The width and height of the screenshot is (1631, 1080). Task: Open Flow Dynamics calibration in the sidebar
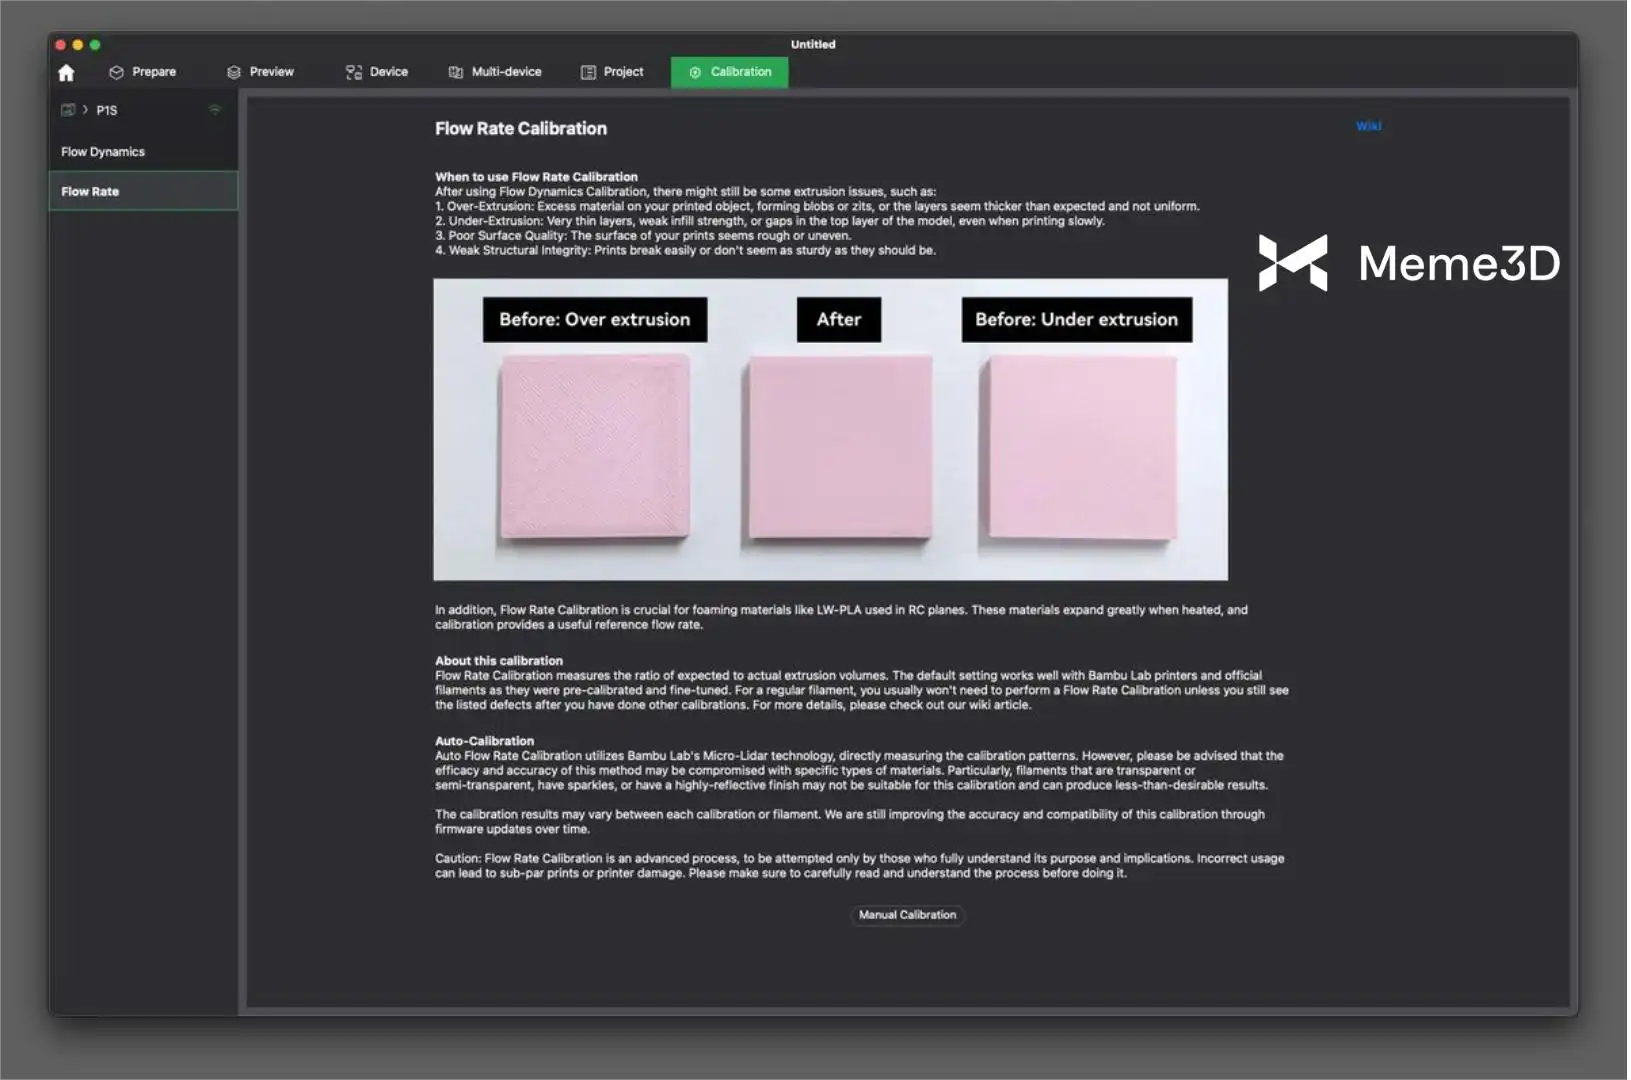tap(103, 152)
